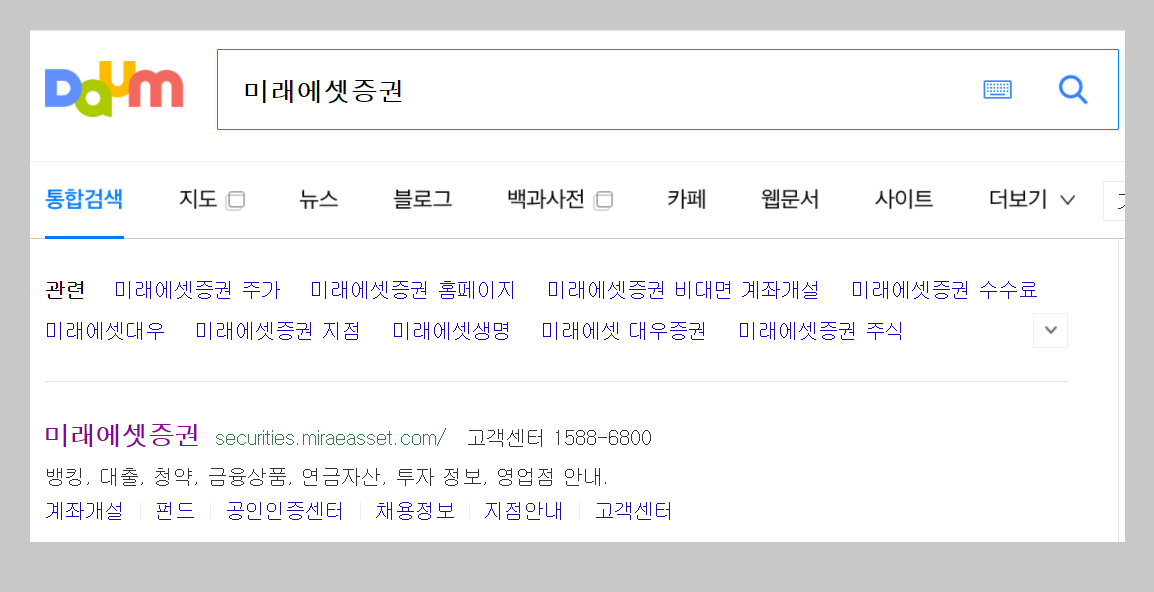1154x592 pixels.
Task: Open the 지점안내 sublink
Action: 523,511
